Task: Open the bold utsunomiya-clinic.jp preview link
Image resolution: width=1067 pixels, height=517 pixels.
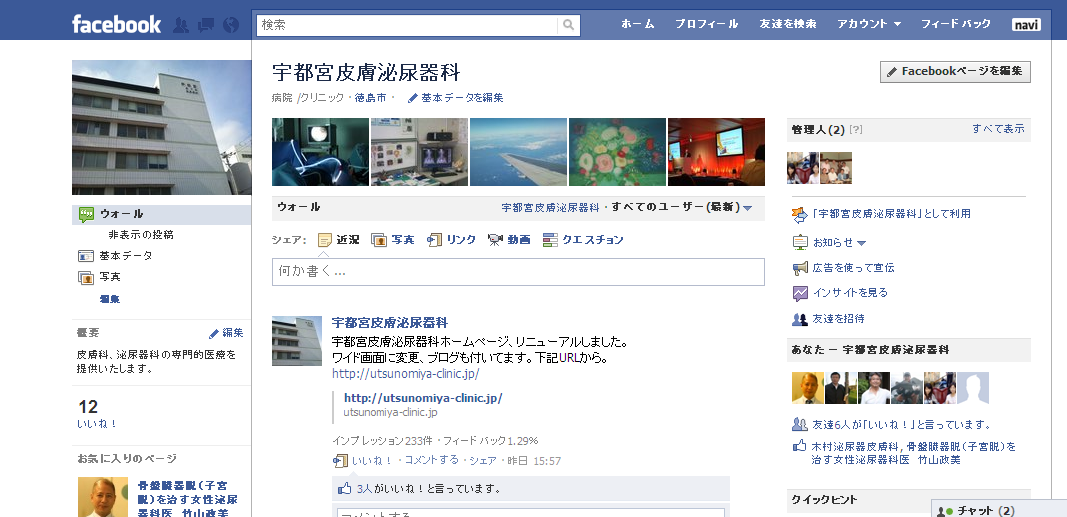Action: click(x=423, y=398)
